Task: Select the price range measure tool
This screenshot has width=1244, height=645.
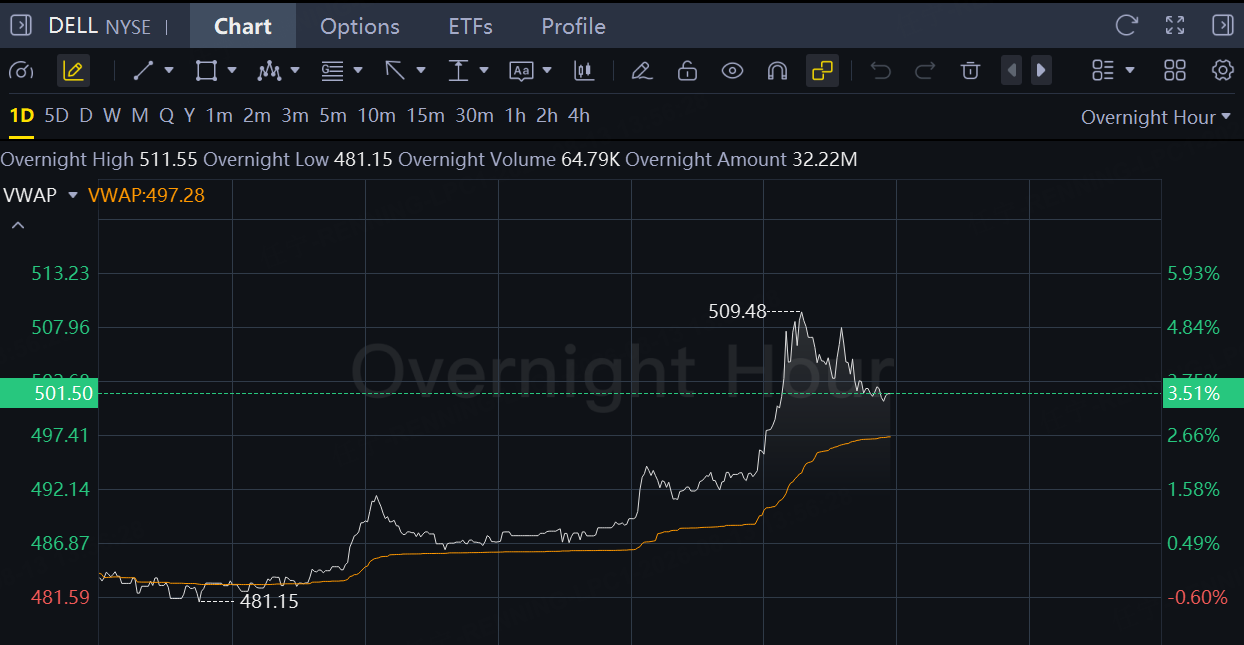Action: click(458, 71)
